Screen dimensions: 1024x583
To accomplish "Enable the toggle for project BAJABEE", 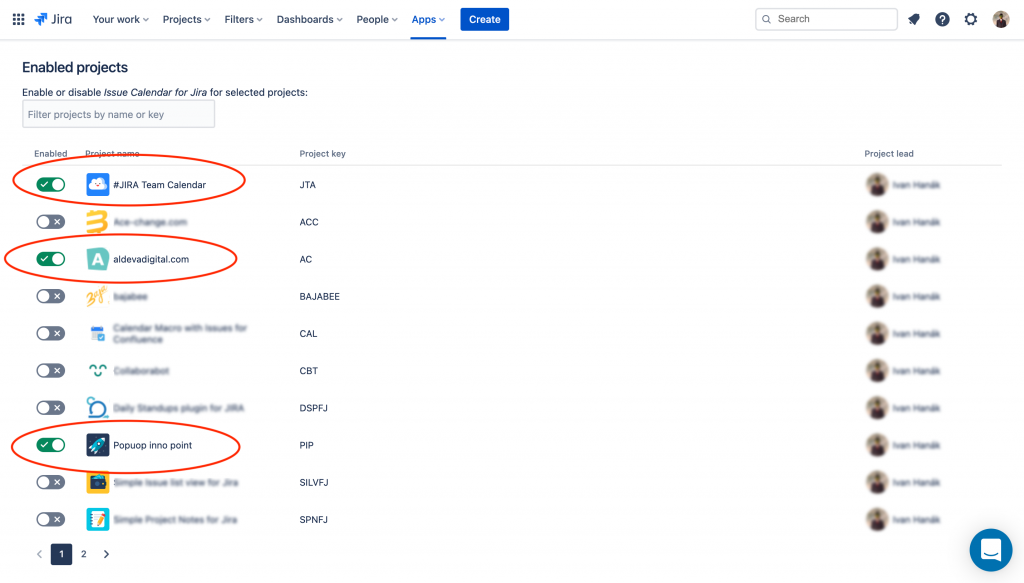I will click(x=50, y=296).
